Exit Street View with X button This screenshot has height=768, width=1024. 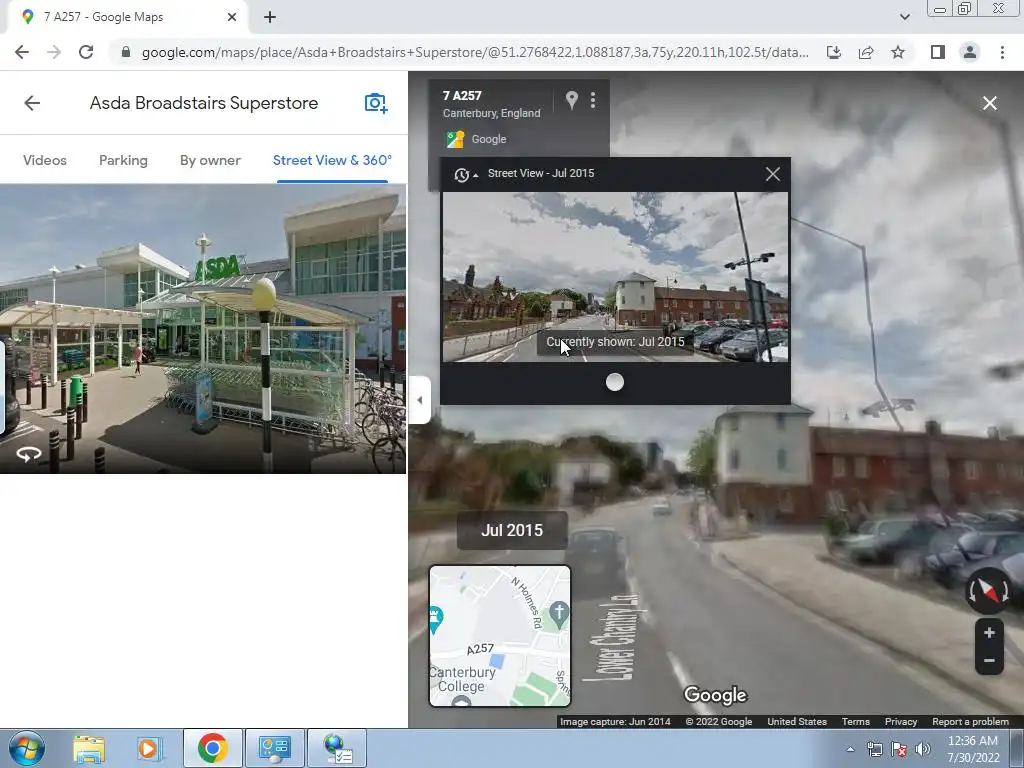(x=989, y=103)
